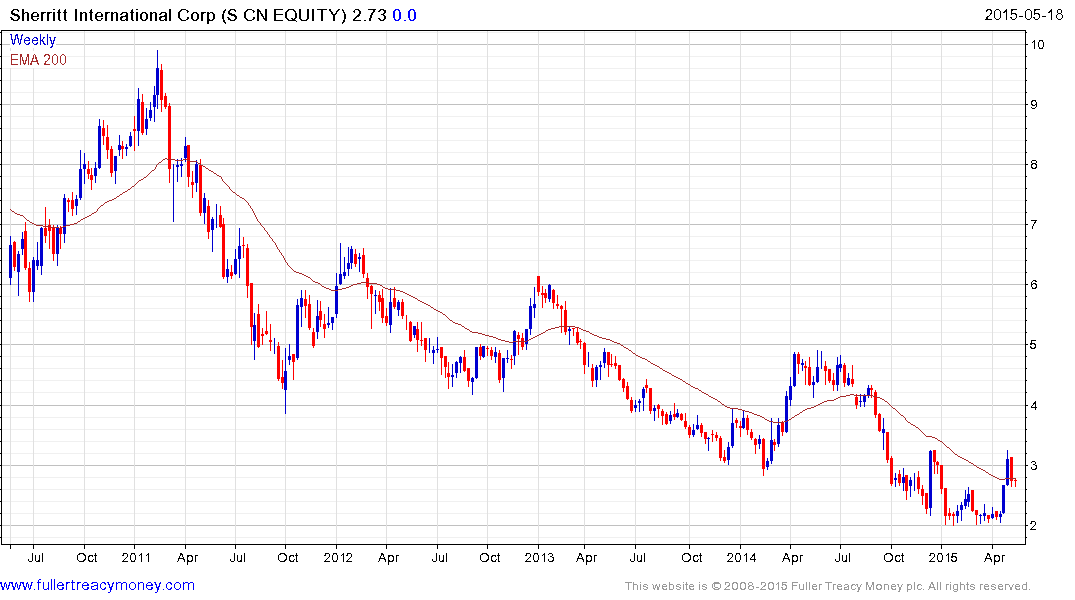The height and width of the screenshot is (600, 1075).
Task: Click the y-axis label 4
Action: pos(1034,405)
